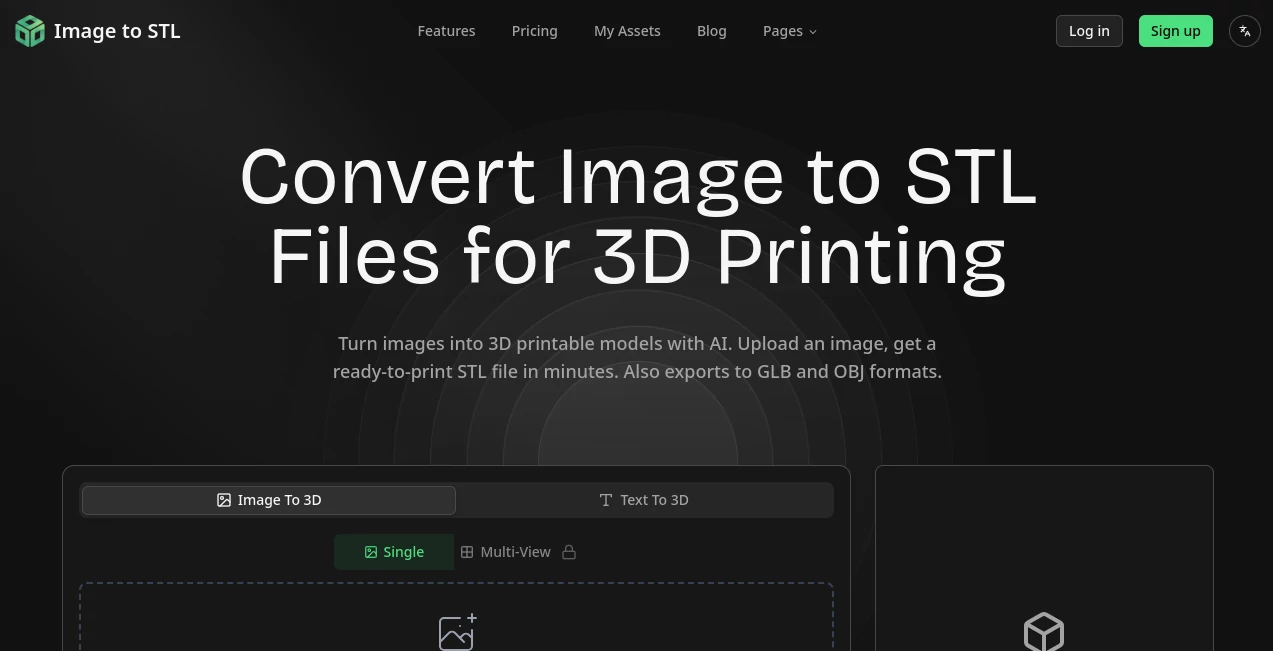Click the picture icon inside Single button
1273x651 pixels.
(x=370, y=552)
